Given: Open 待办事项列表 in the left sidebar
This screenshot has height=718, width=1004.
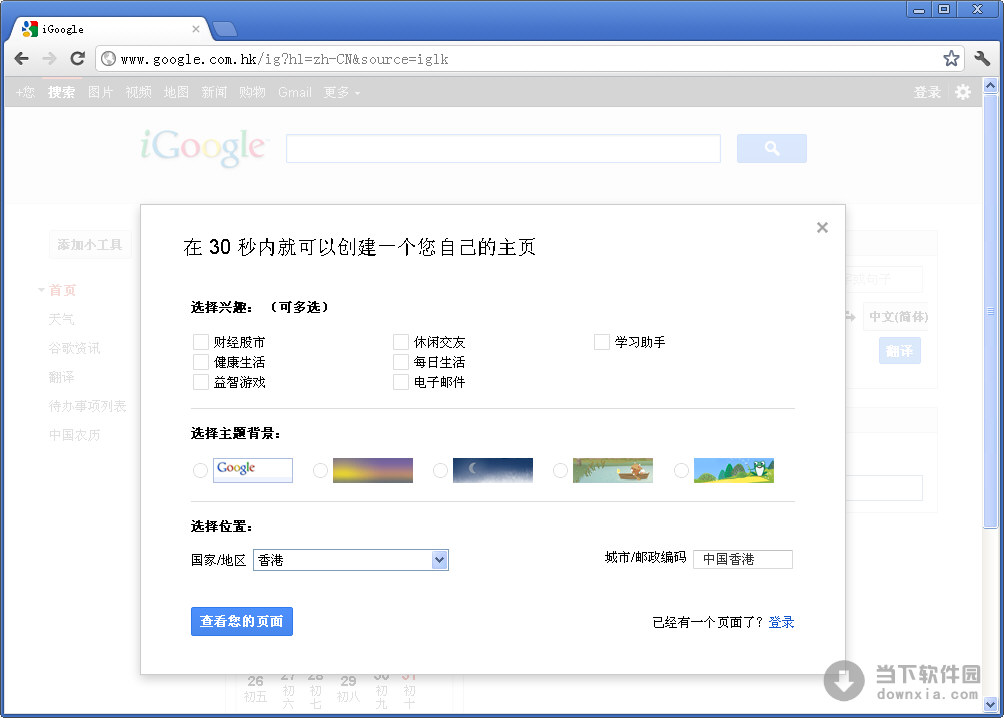Looking at the screenshot, I should (88, 406).
